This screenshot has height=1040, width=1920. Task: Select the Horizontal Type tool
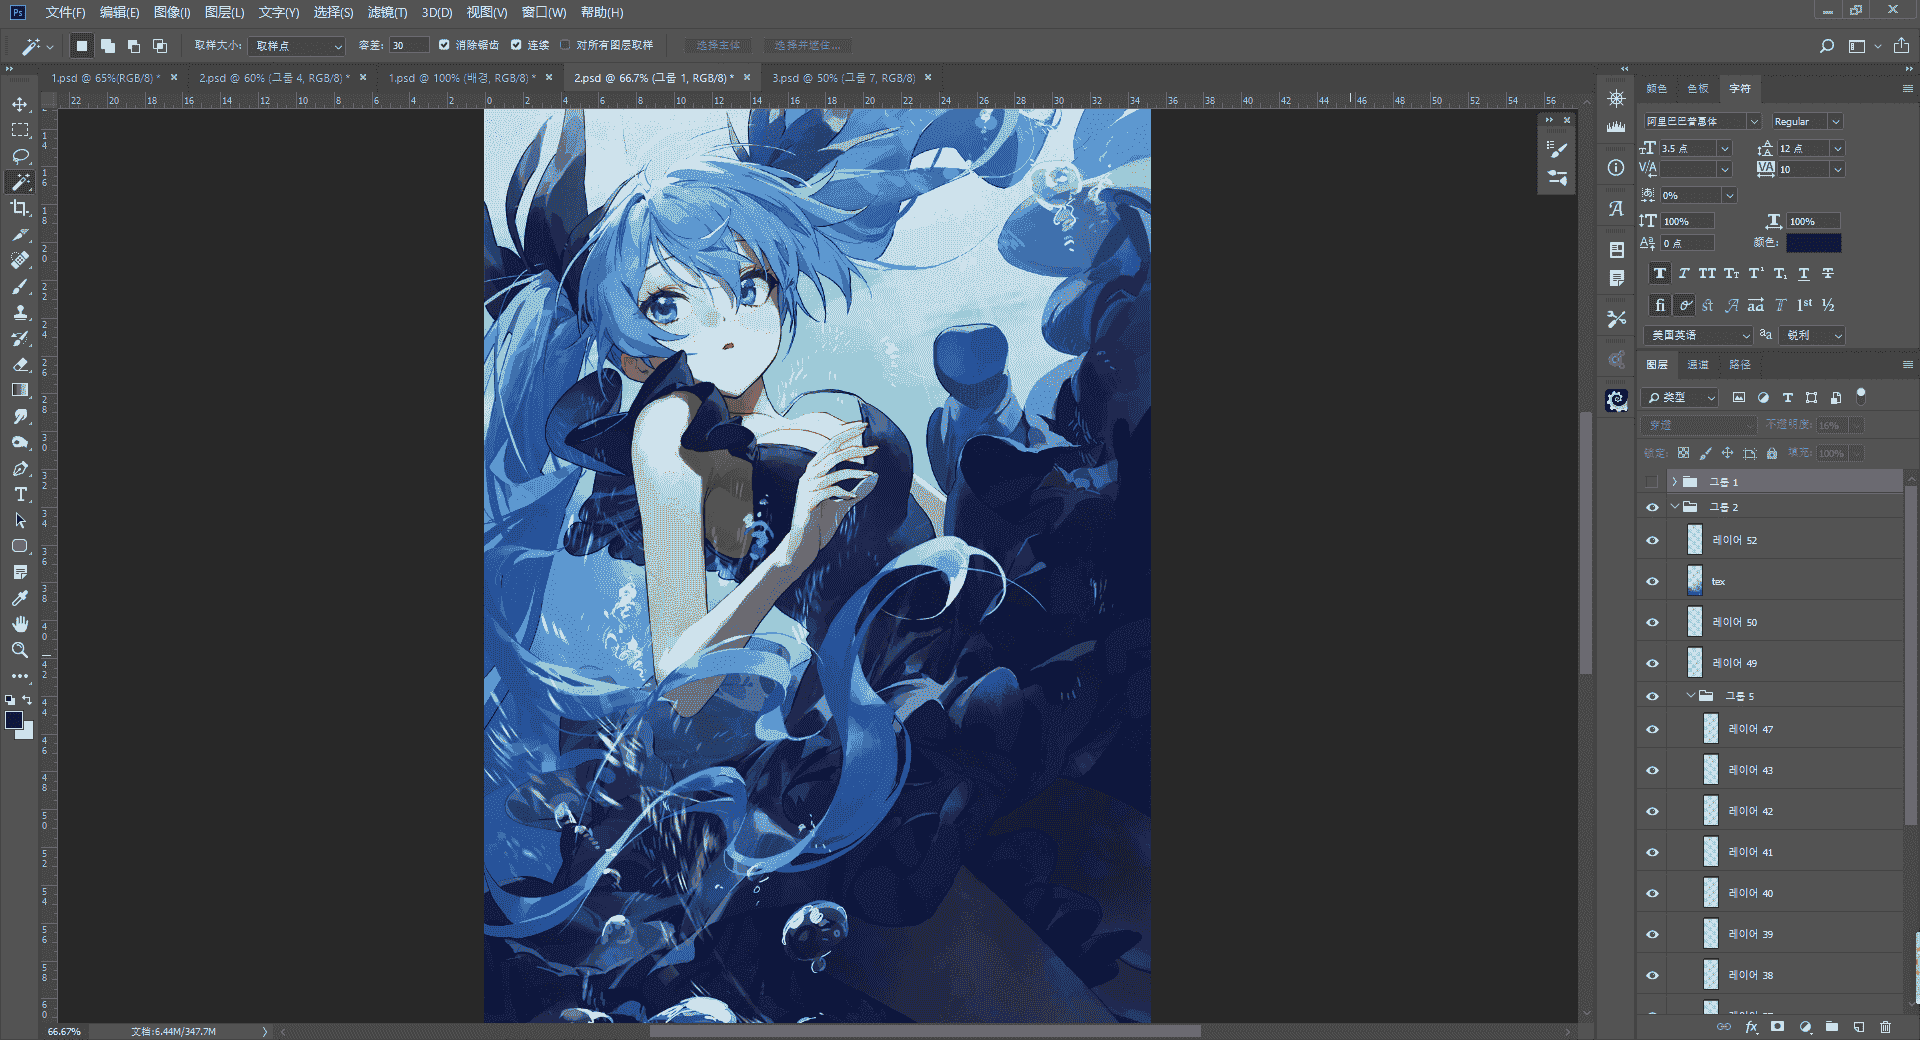tap(20, 494)
